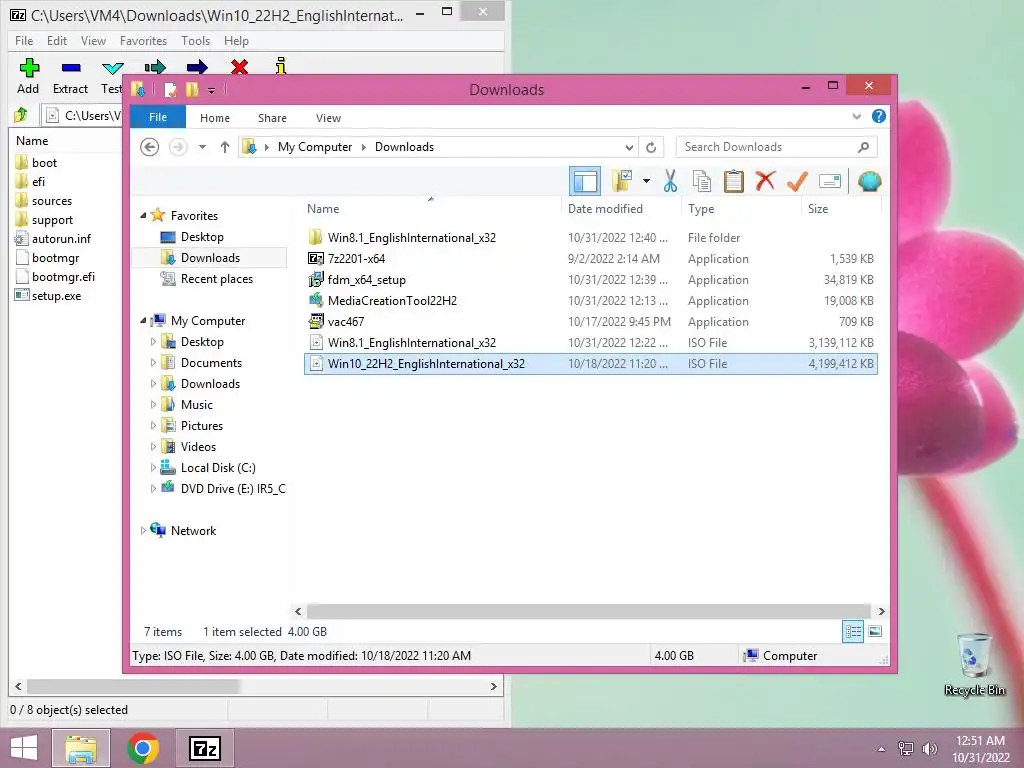Select the MediaCreationTool22H2 file
1024x768 pixels.
[x=590, y=300]
